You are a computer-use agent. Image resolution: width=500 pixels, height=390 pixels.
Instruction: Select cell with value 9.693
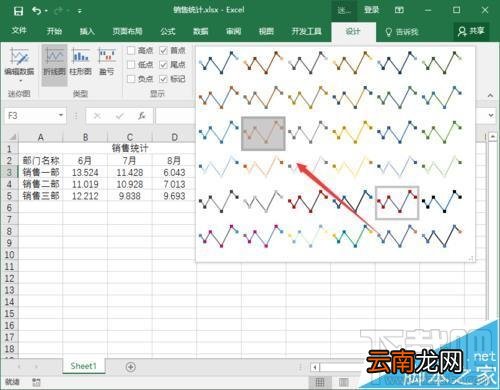pos(174,196)
